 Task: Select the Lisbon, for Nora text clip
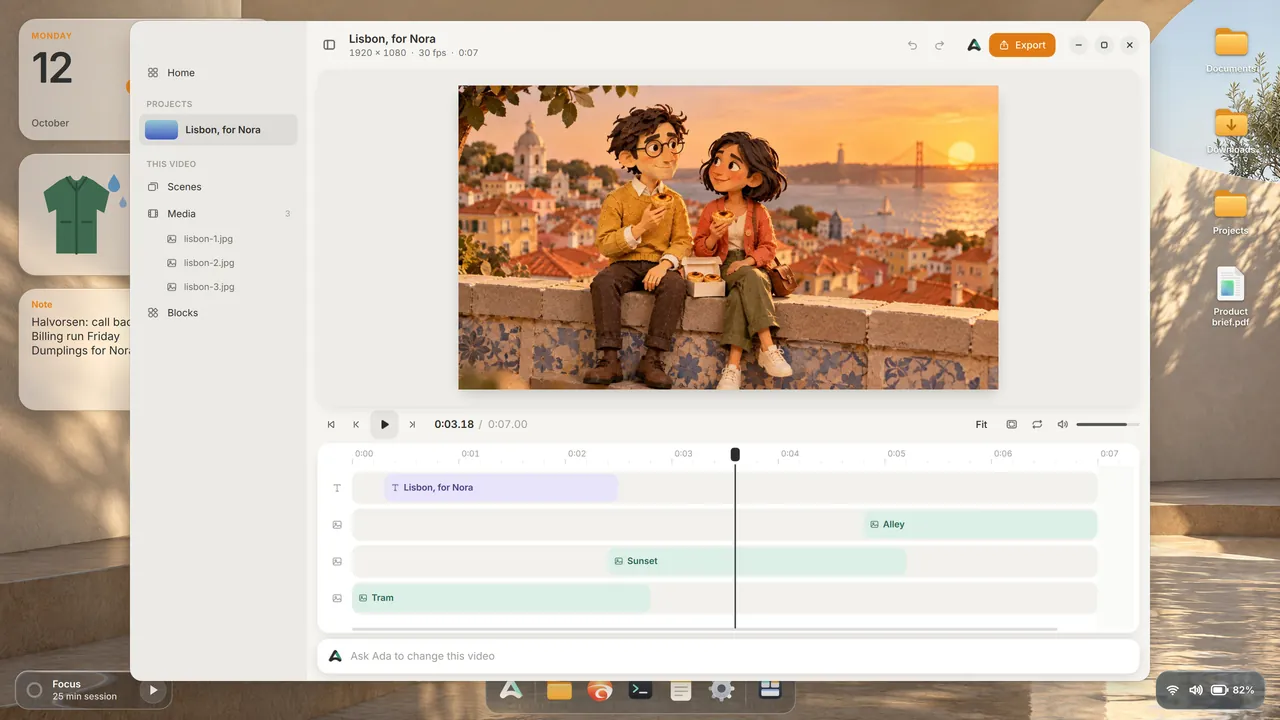click(501, 488)
